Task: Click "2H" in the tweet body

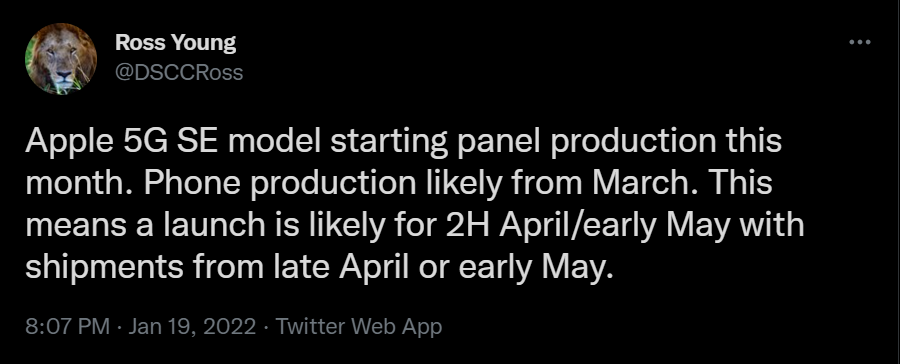Action: tap(467, 225)
